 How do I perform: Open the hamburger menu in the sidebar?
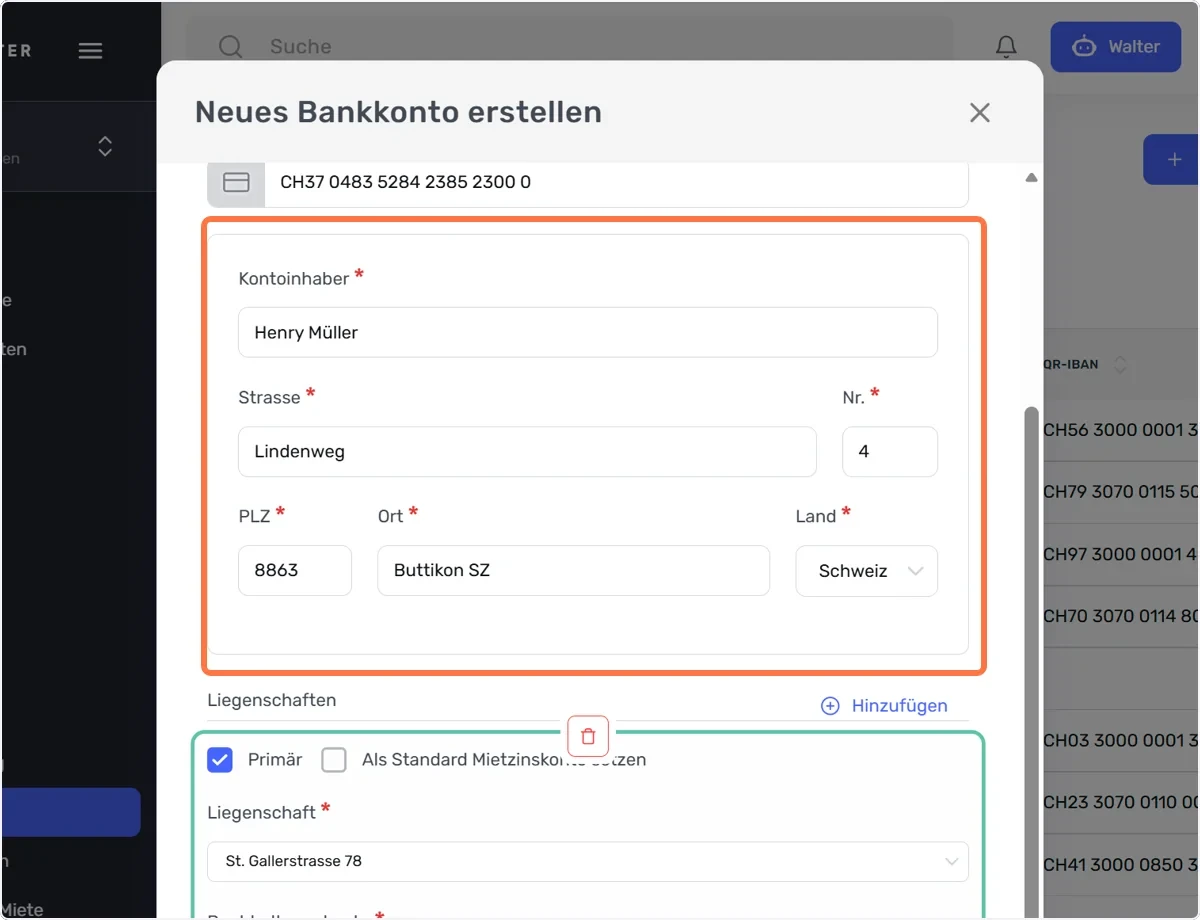click(90, 50)
